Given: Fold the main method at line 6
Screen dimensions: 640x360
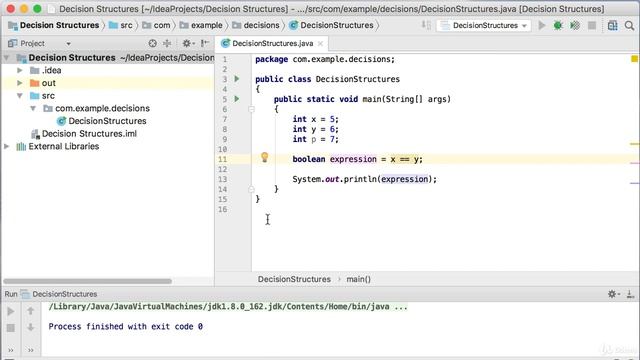Looking at the screenshot, I should [251, 109].
